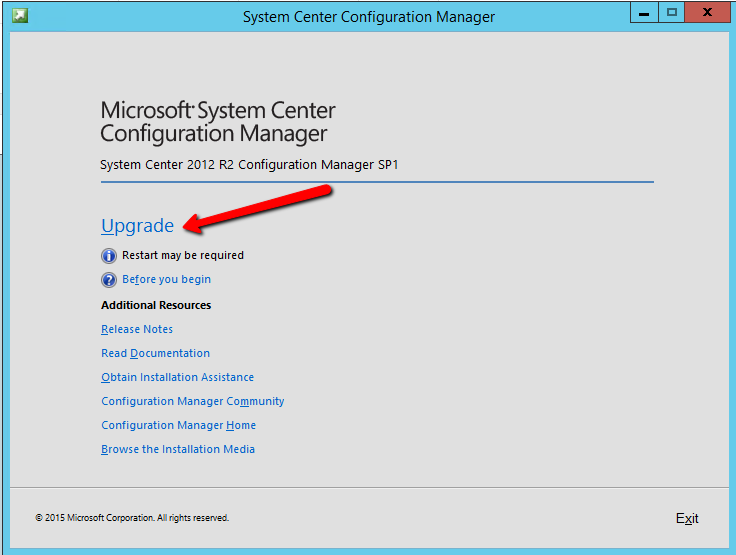Open the Before you begin link

(166, 280)
